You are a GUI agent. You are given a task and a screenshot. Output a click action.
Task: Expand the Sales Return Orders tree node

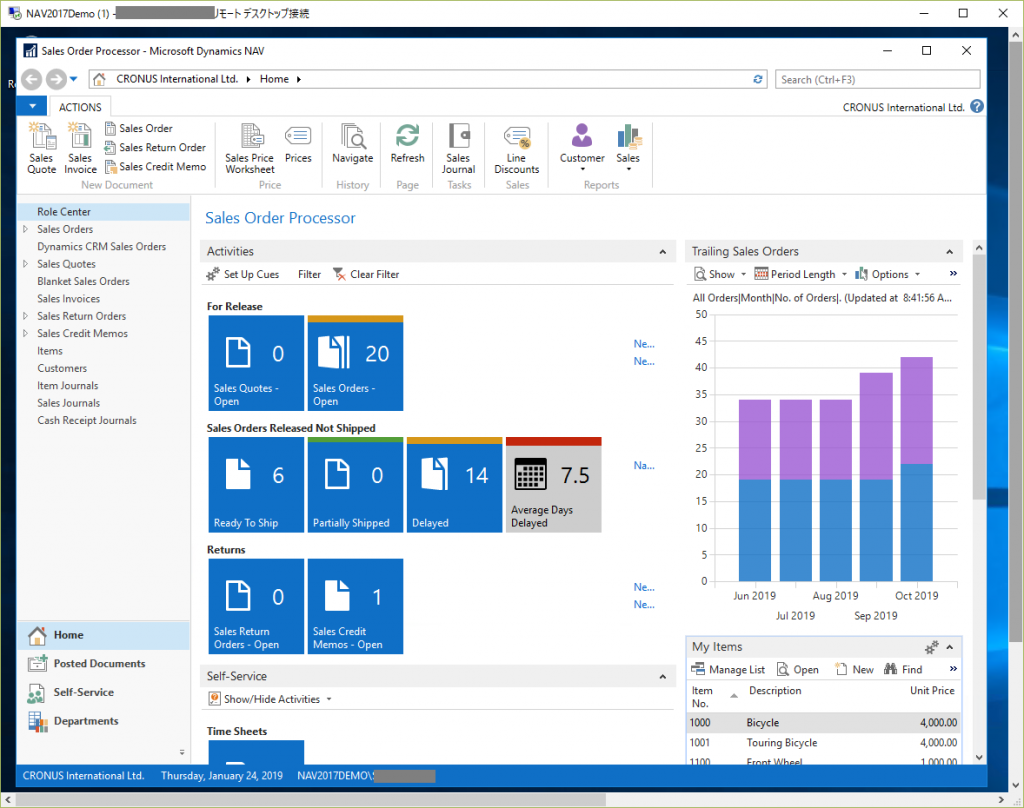pos(25,316)
